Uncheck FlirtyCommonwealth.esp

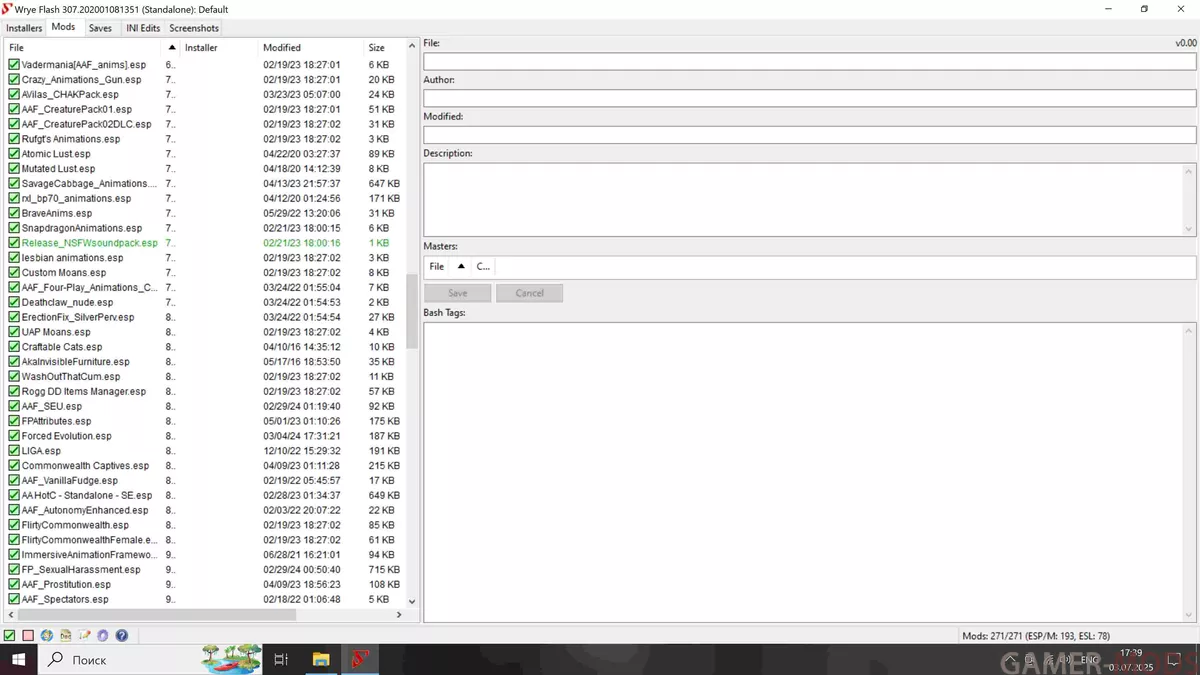(x=14, y=525)
